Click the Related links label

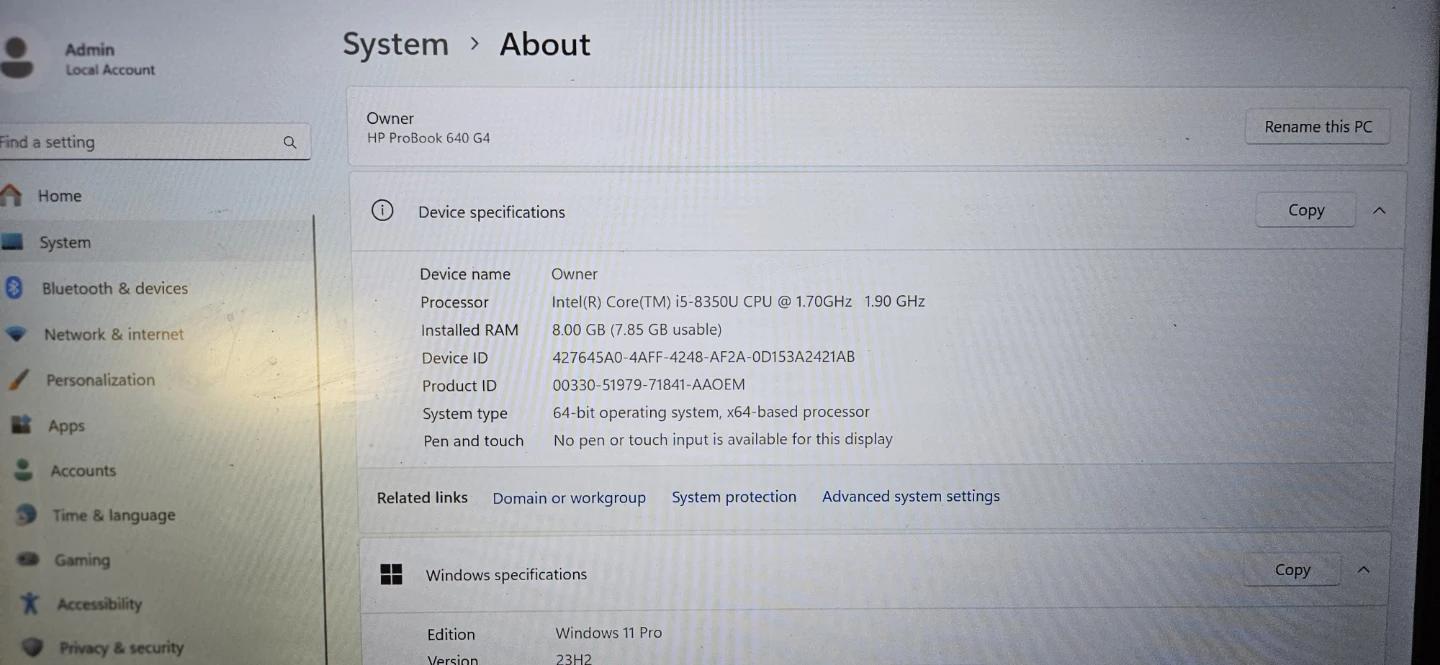422,498
